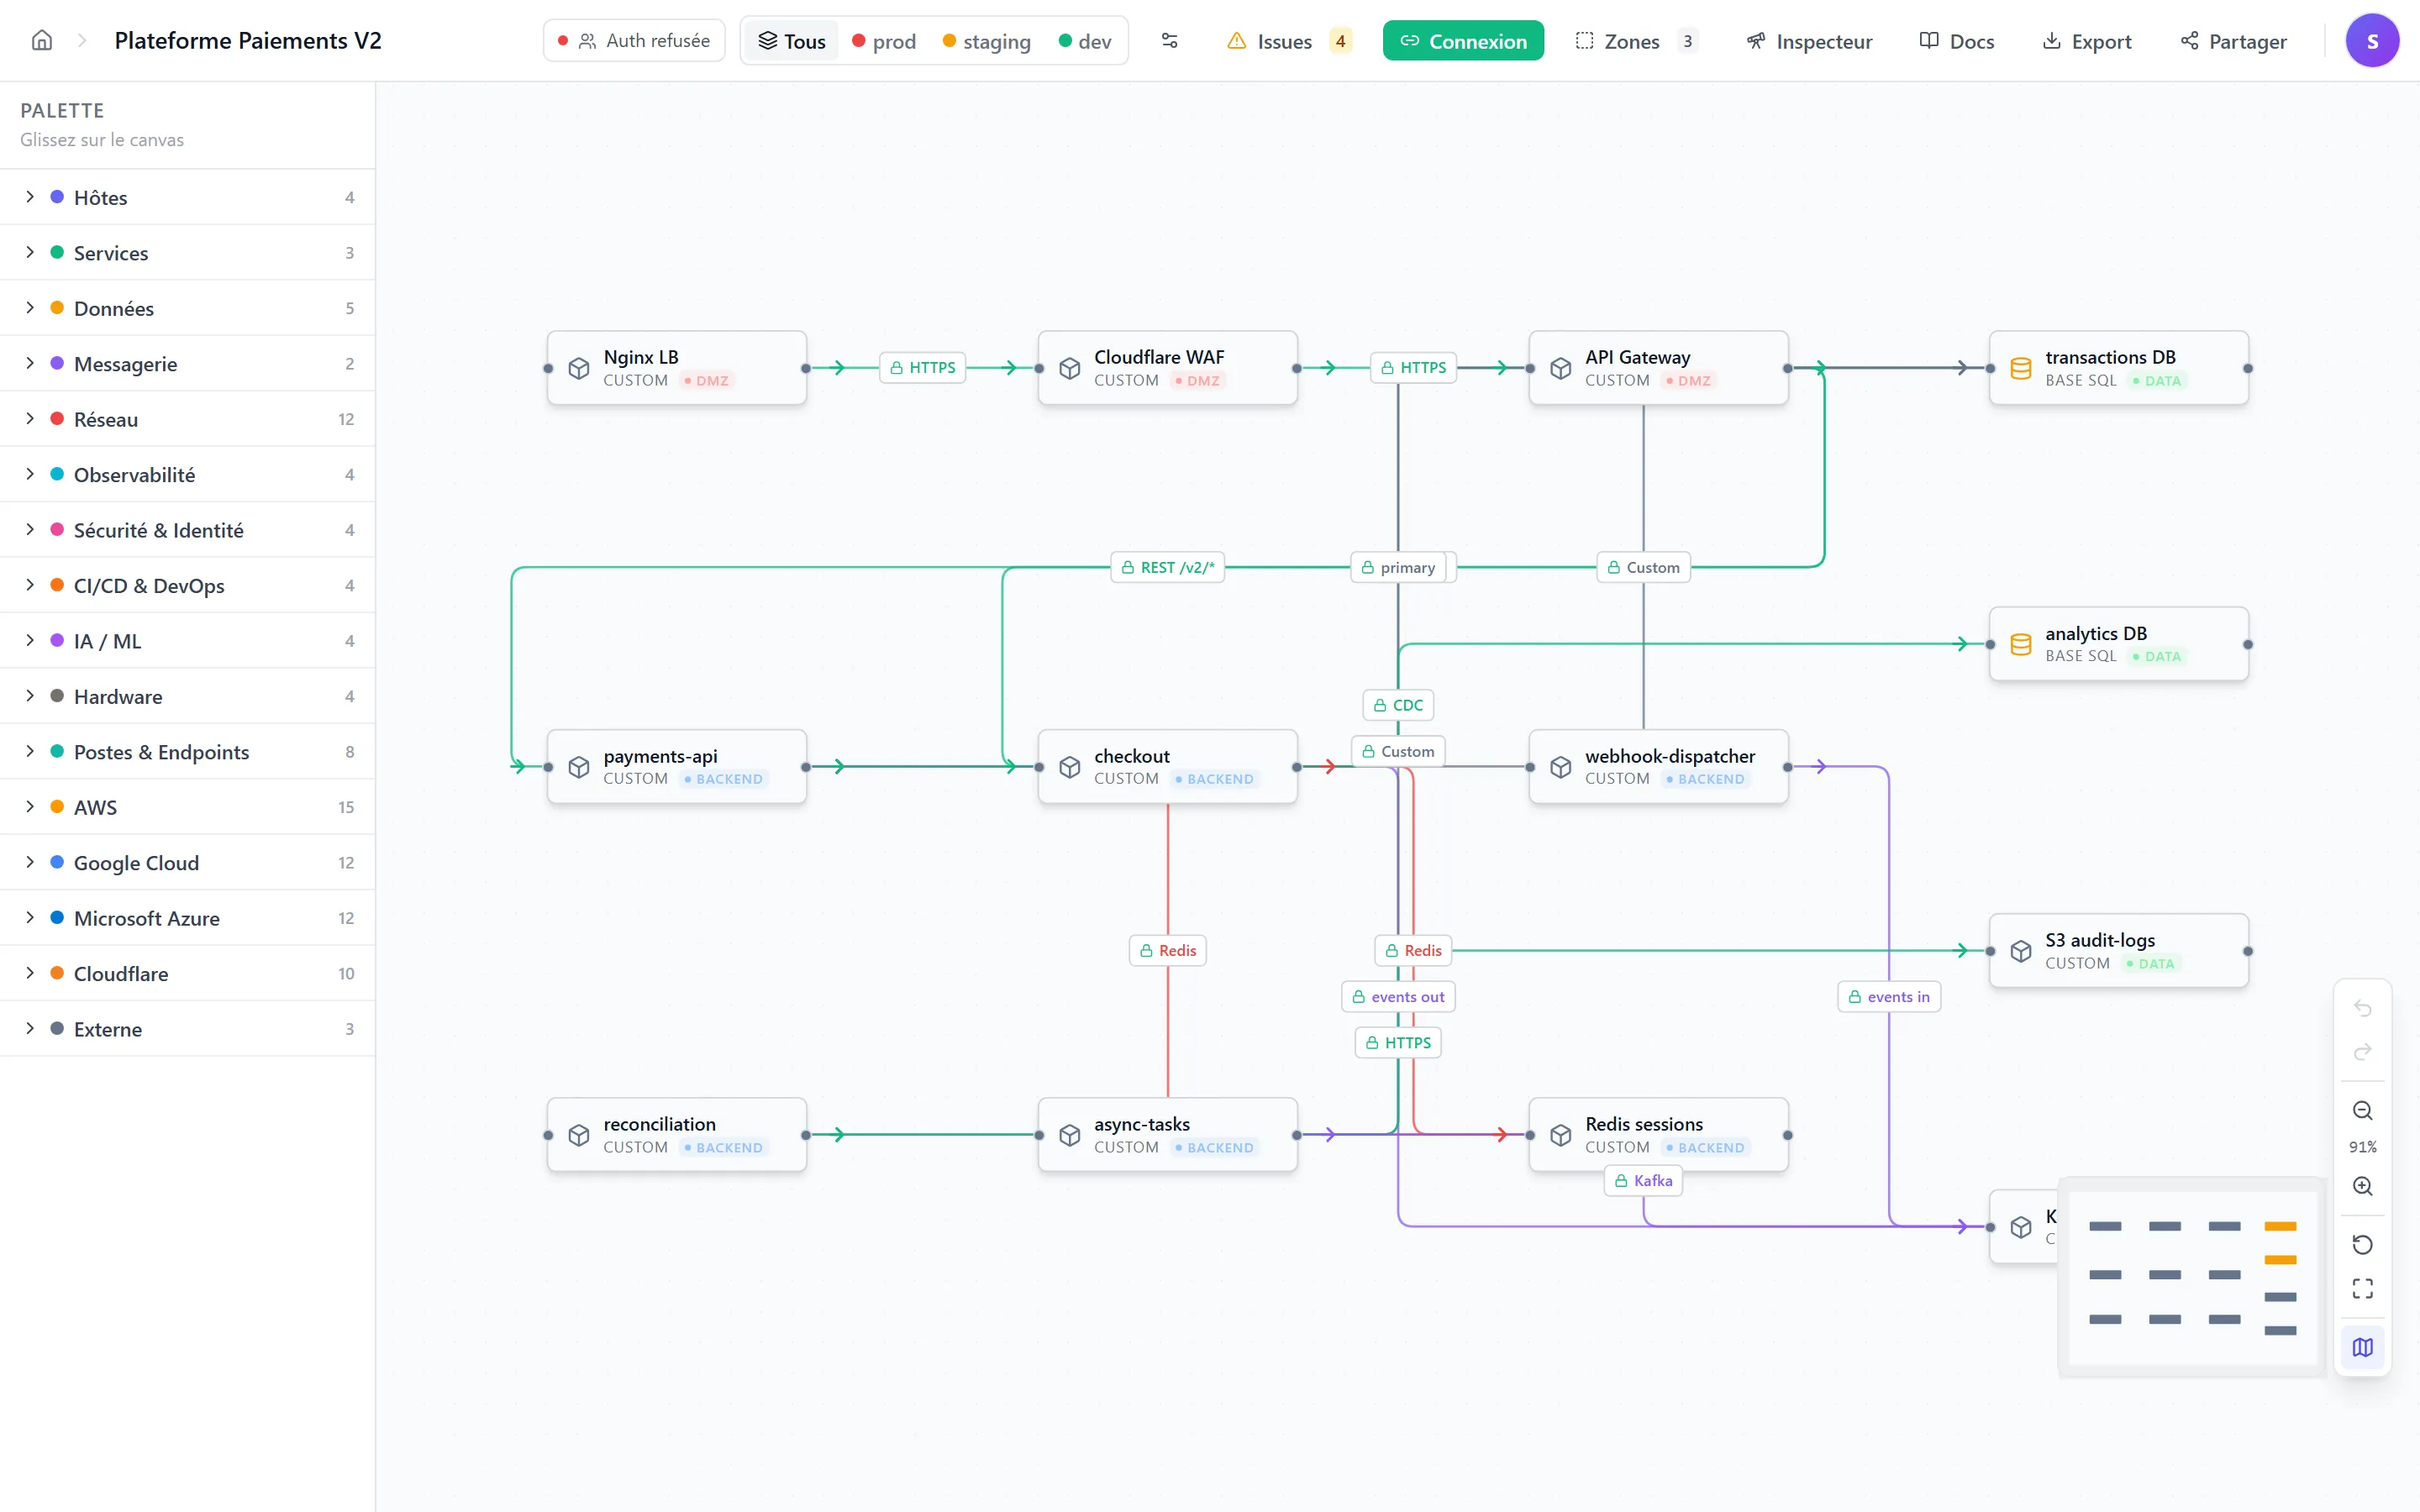Image resolution: width=2420 pixels, height=1512 pixels.
Task: Reset the canvas view rotation icon
Action: point(2362,1244)
